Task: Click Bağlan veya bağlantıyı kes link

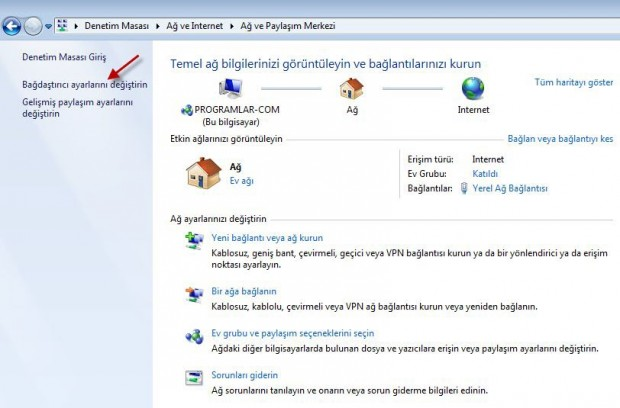Action: click(x=560, y=139)
